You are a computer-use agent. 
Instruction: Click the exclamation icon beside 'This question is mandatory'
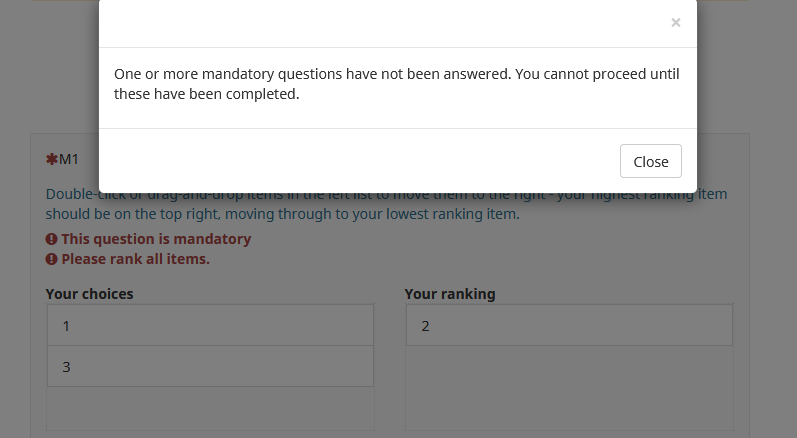click(x=51, y=240)
